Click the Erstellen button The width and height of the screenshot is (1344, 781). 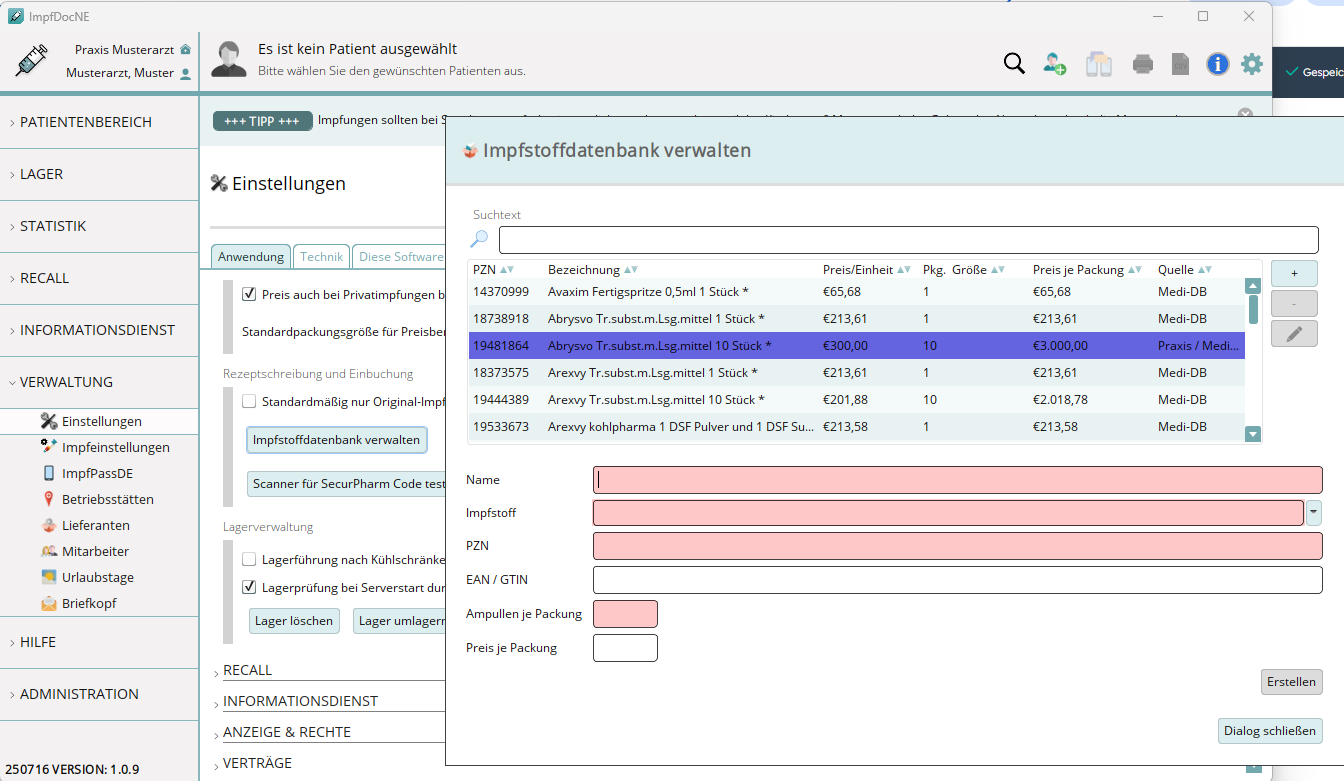[1291, 682]
